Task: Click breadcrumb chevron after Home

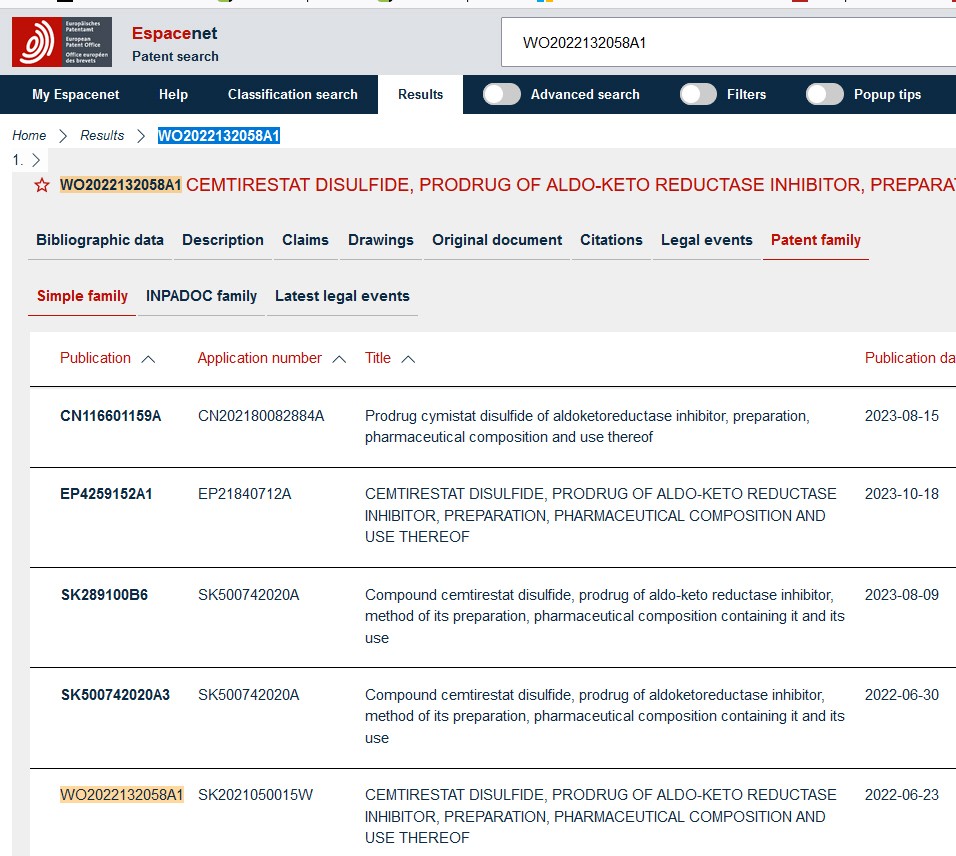Action: pyautogui.click(x=63, y=136)
